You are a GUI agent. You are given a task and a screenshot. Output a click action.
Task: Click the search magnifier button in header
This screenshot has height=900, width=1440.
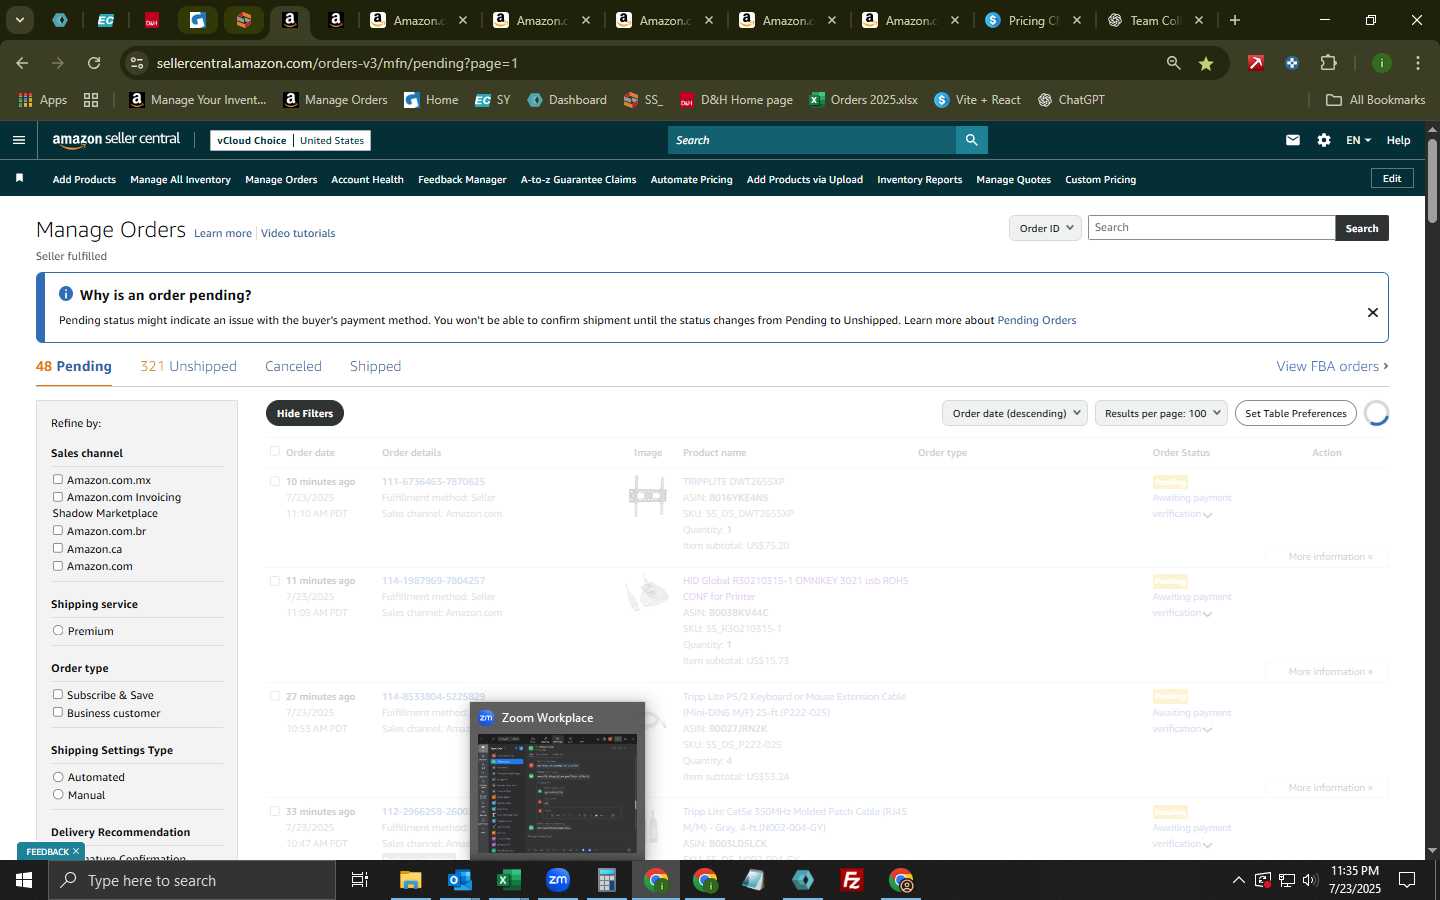[971, 140]
